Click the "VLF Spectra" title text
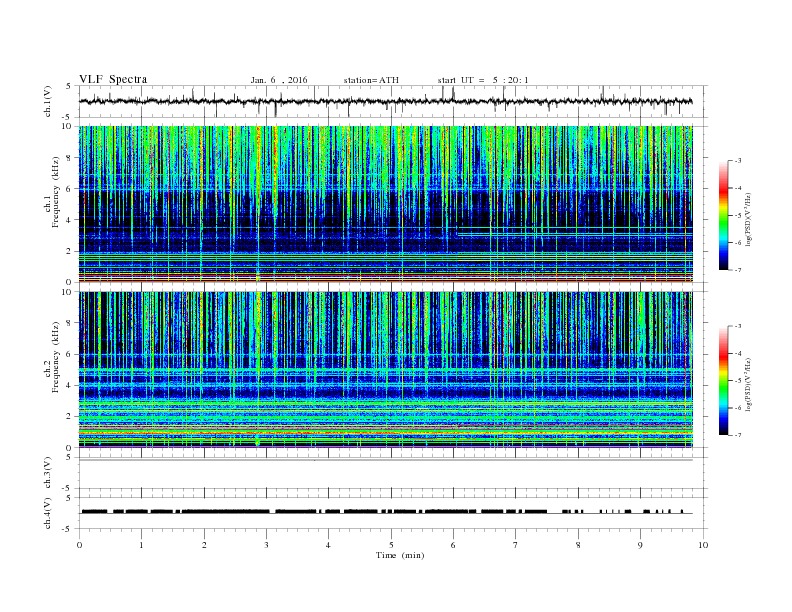 click(113, 79)
